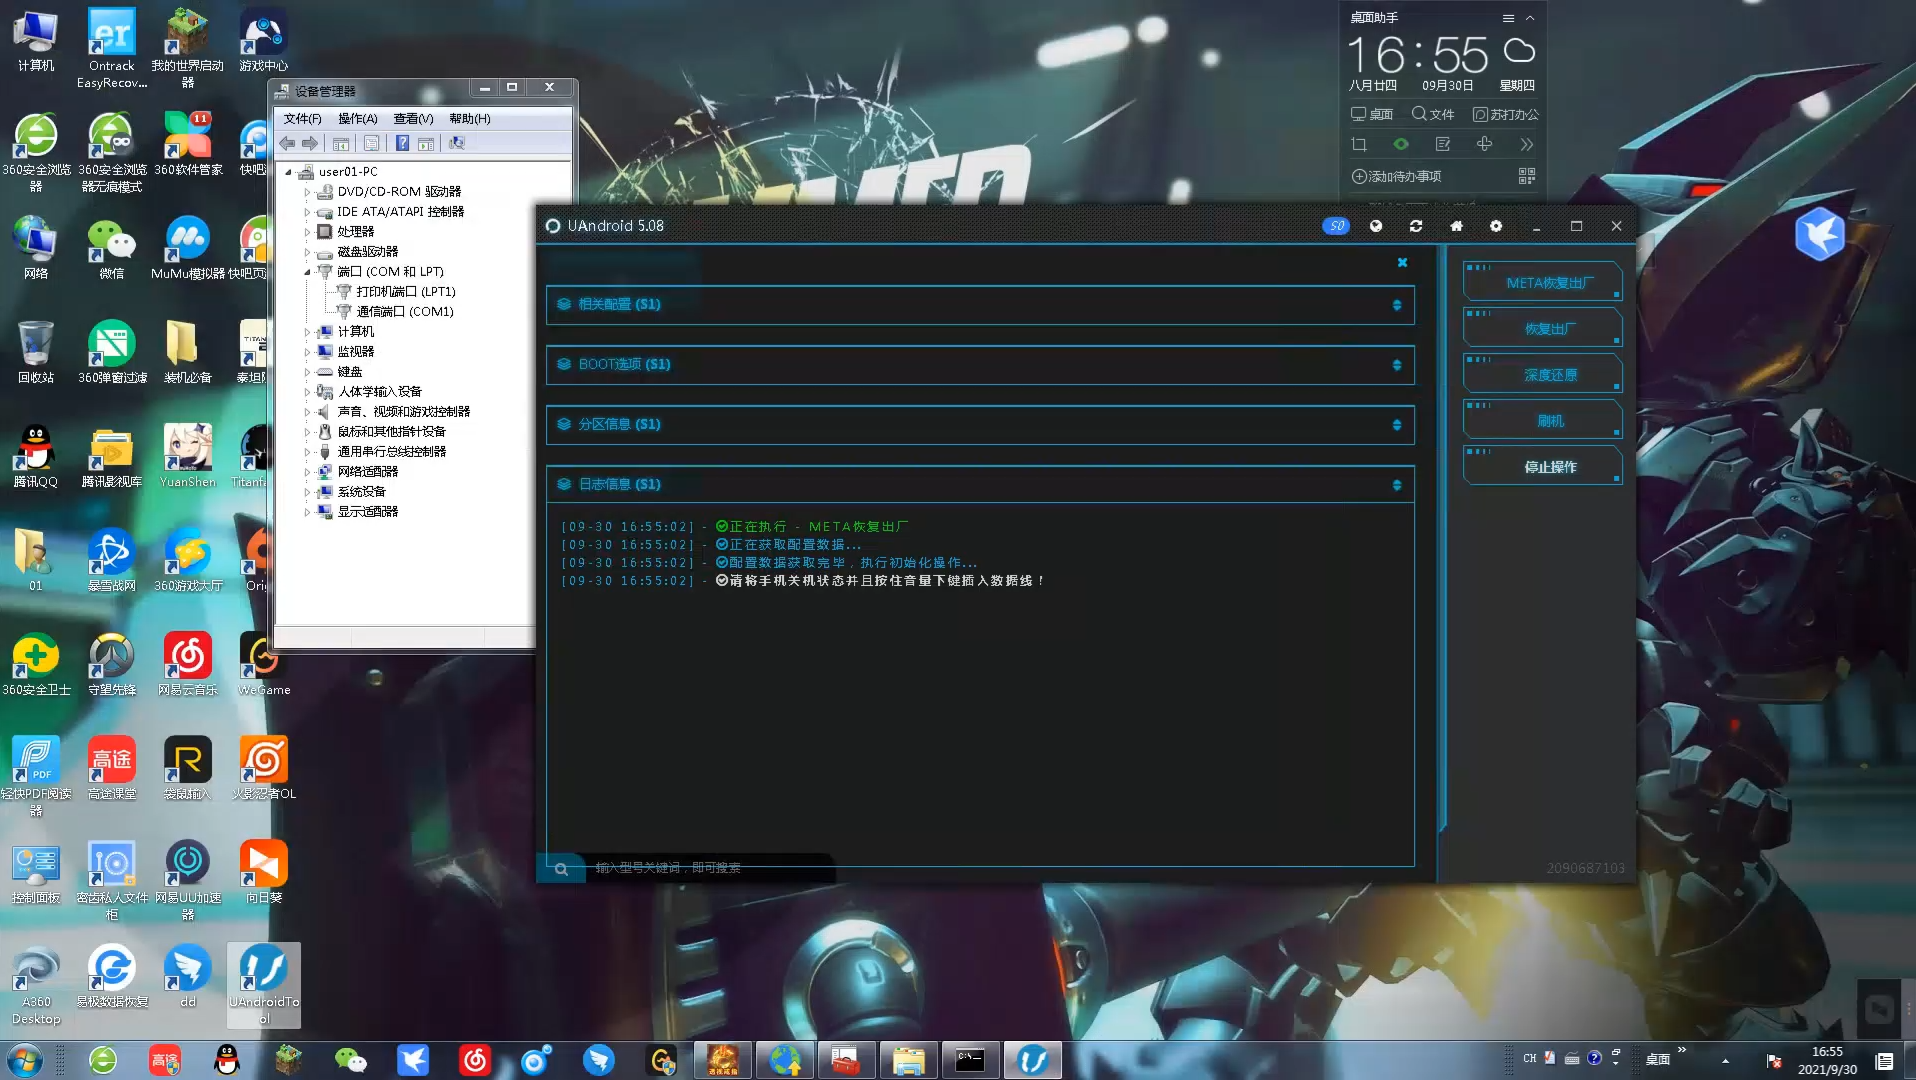The image size is (1916, 1080).
Task: Collapse the user01-PC root node
Action: pos(289,172)
